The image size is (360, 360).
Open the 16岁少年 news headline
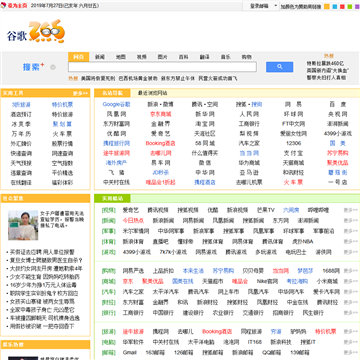43,285
